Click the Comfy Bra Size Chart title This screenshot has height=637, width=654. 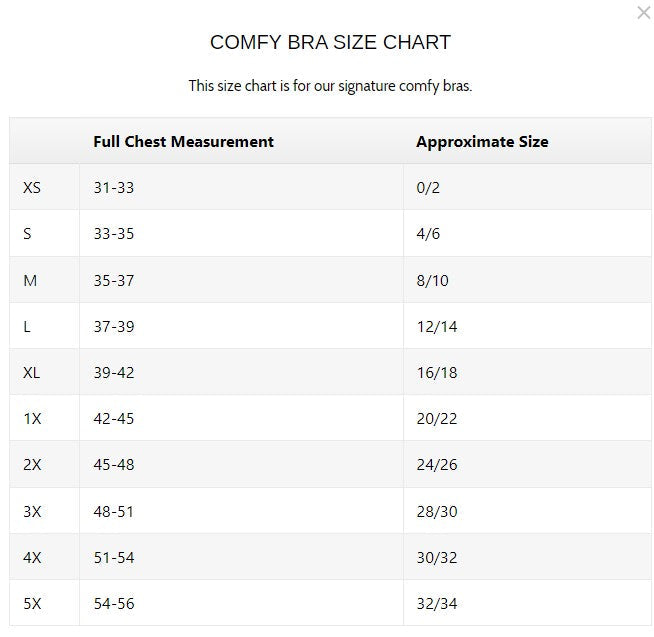pyautogui.click(x=330, y=43)
